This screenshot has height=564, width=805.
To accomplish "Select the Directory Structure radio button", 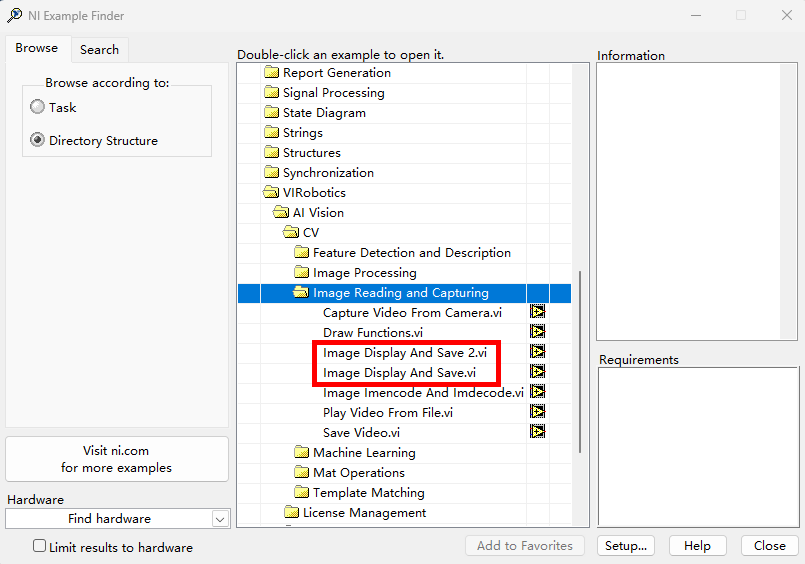I will tap(38, 141).
